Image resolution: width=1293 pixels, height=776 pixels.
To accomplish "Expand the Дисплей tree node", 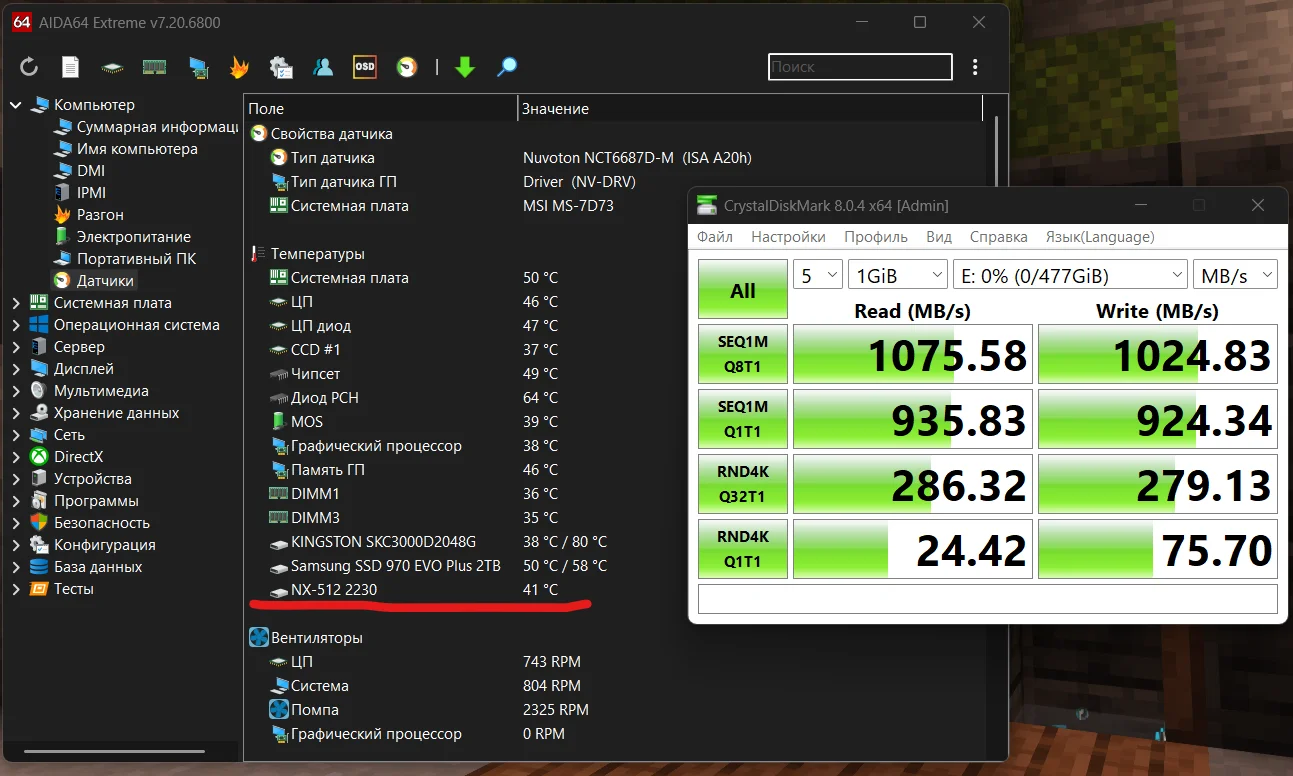I will click(x=15, y=369).
